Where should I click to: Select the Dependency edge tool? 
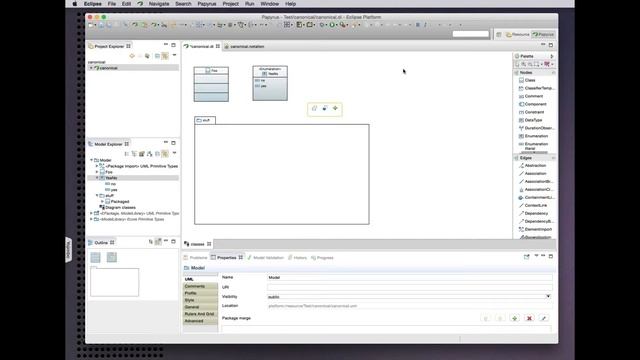(533, 213)
